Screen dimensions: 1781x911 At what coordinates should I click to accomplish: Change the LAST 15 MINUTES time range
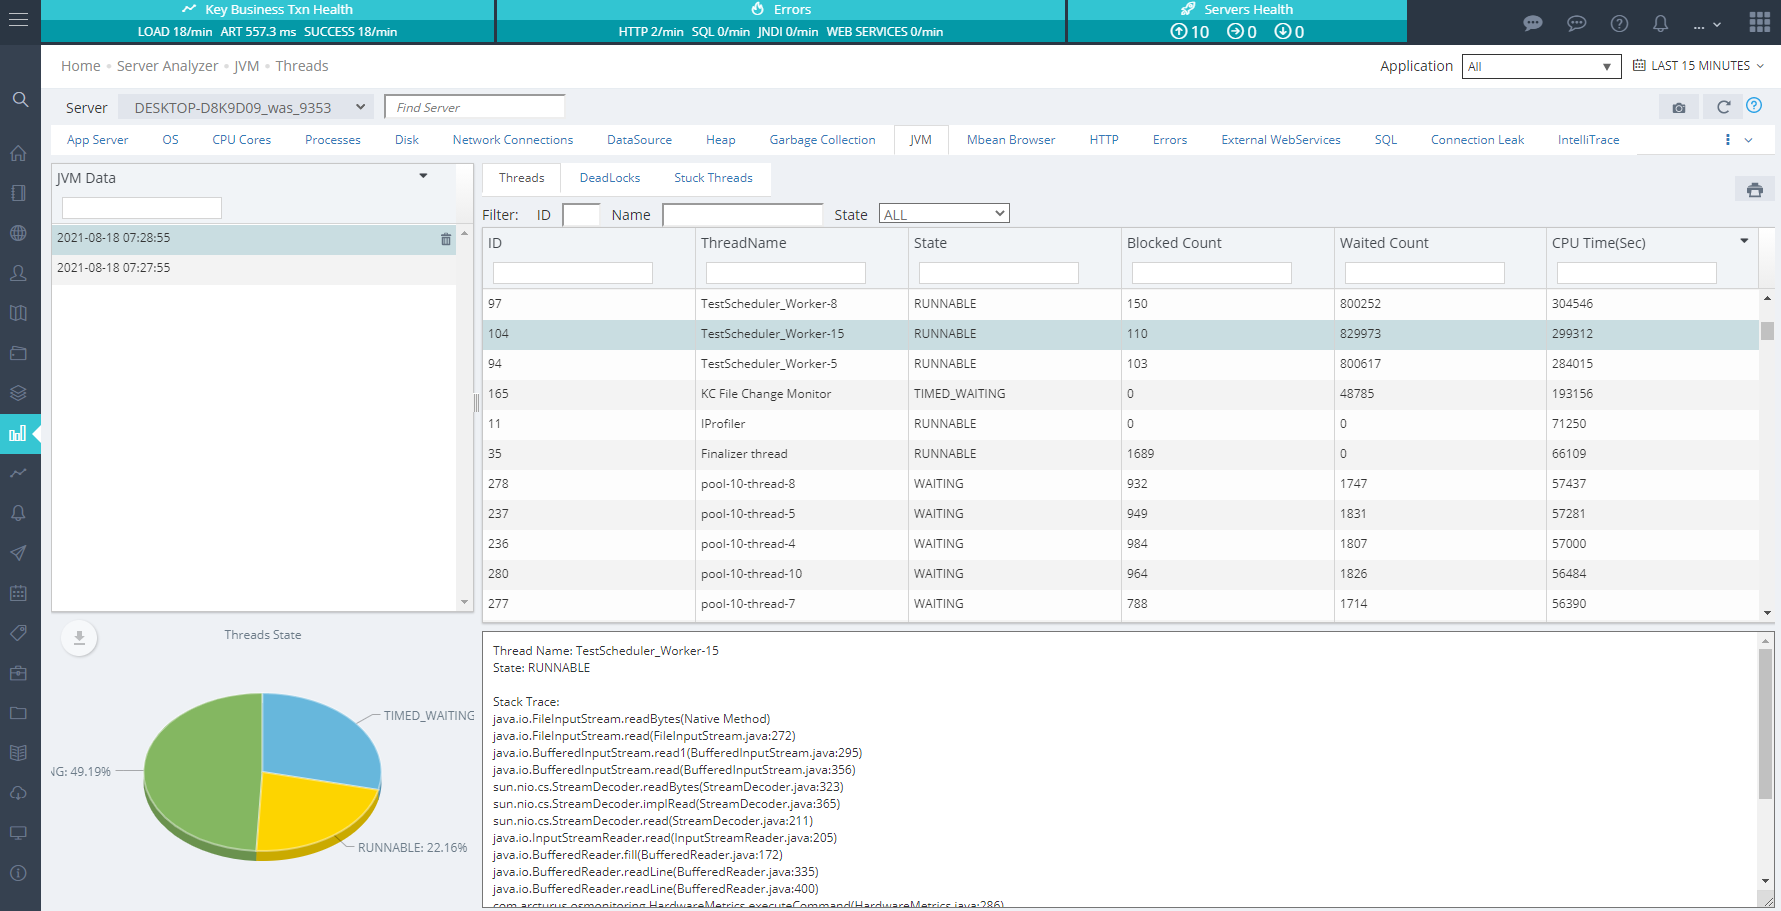click(1698, 66)
